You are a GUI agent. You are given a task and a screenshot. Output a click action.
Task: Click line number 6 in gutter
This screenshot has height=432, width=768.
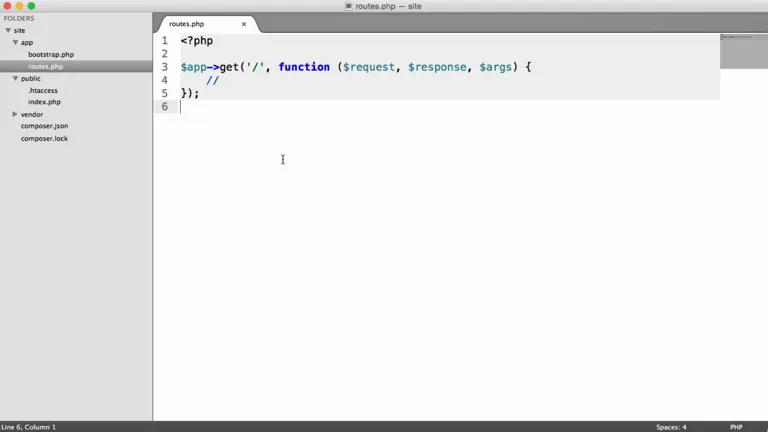(x=165, y=107)
